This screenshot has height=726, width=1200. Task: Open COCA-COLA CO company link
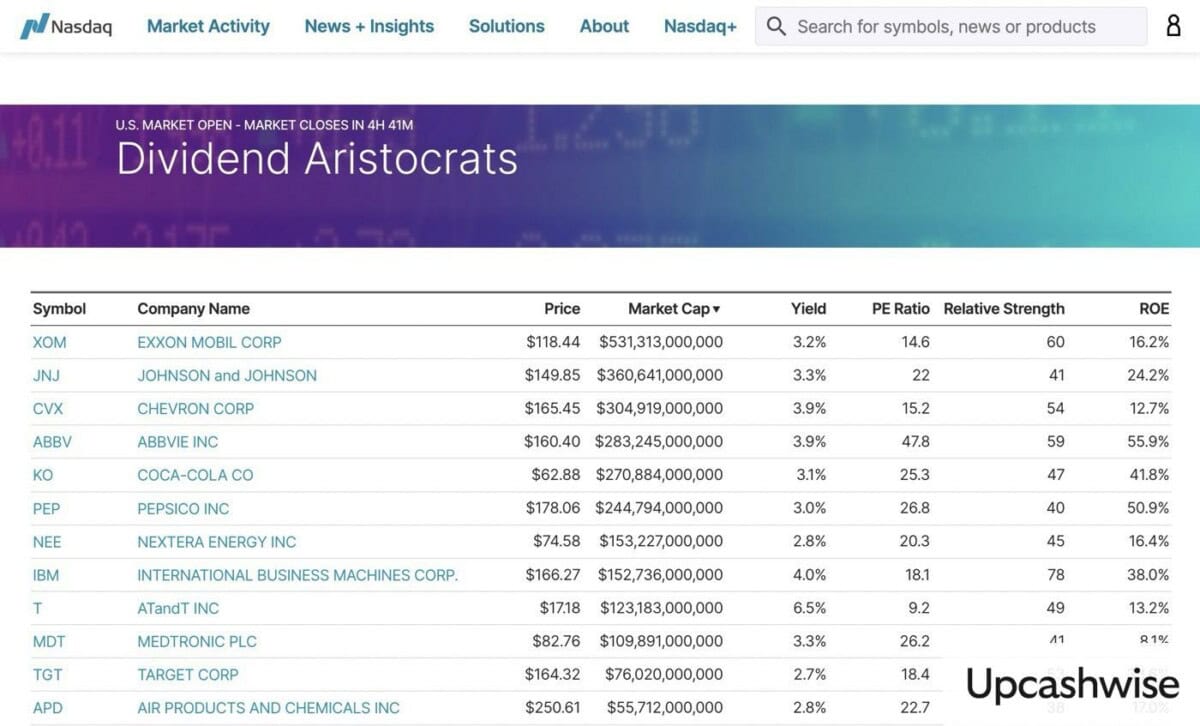click(195, 475)
